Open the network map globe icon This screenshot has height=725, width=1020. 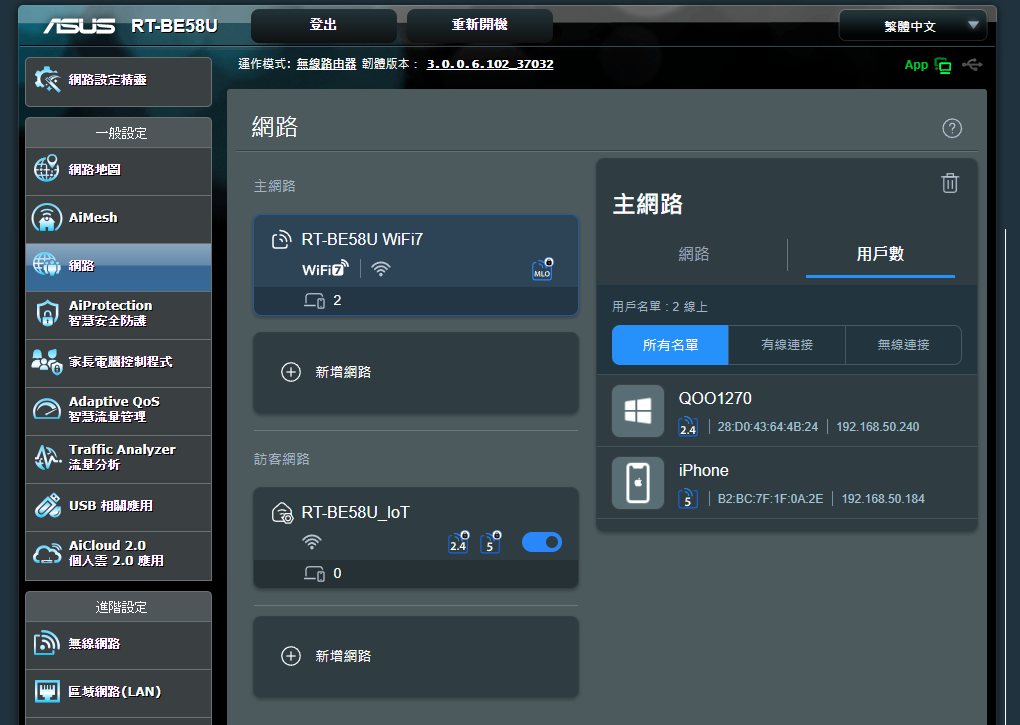47,169
